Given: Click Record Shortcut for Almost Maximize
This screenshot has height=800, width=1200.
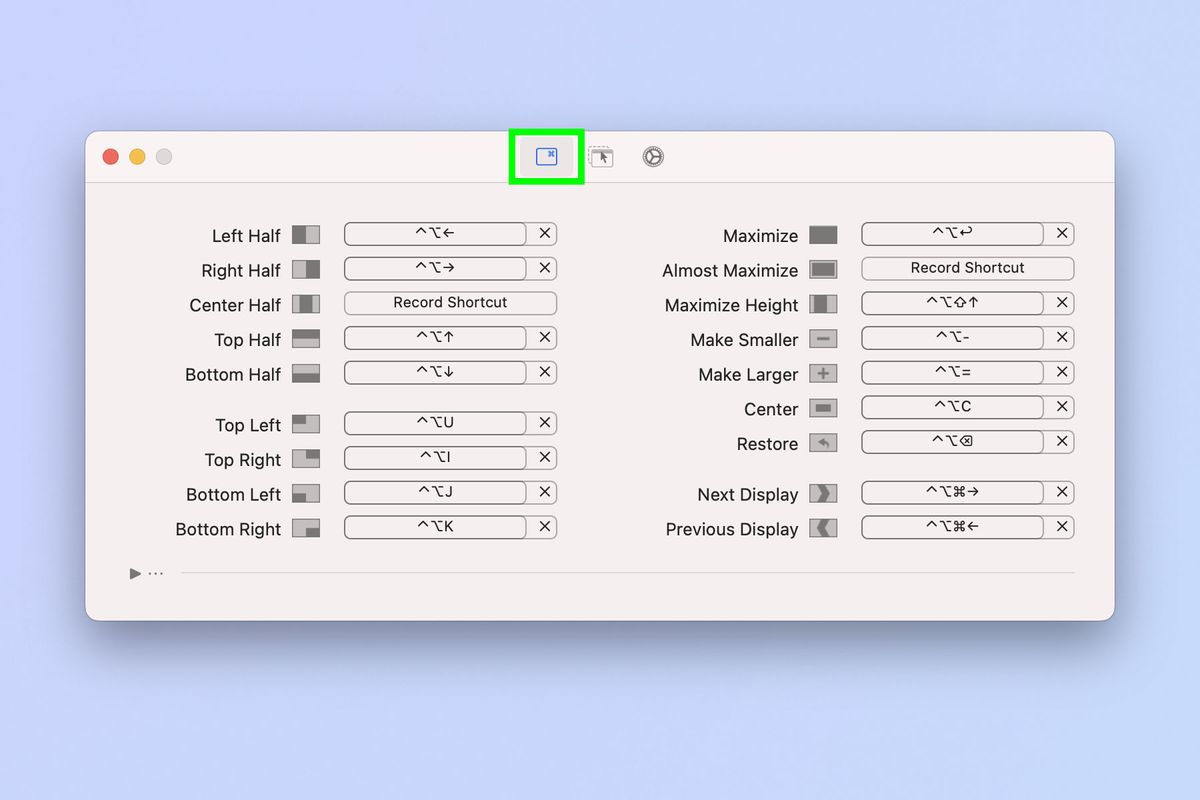Looking at the screenshot, I should point(967,268).
